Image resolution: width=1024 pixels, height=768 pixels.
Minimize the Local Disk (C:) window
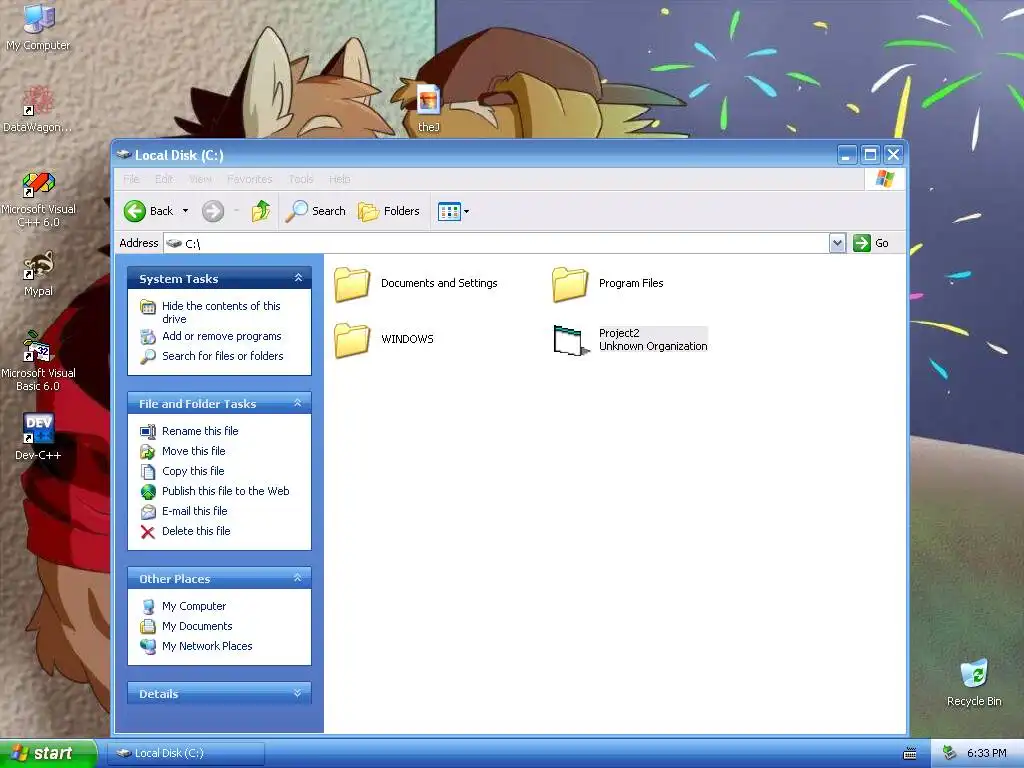[x=847, y=155]
